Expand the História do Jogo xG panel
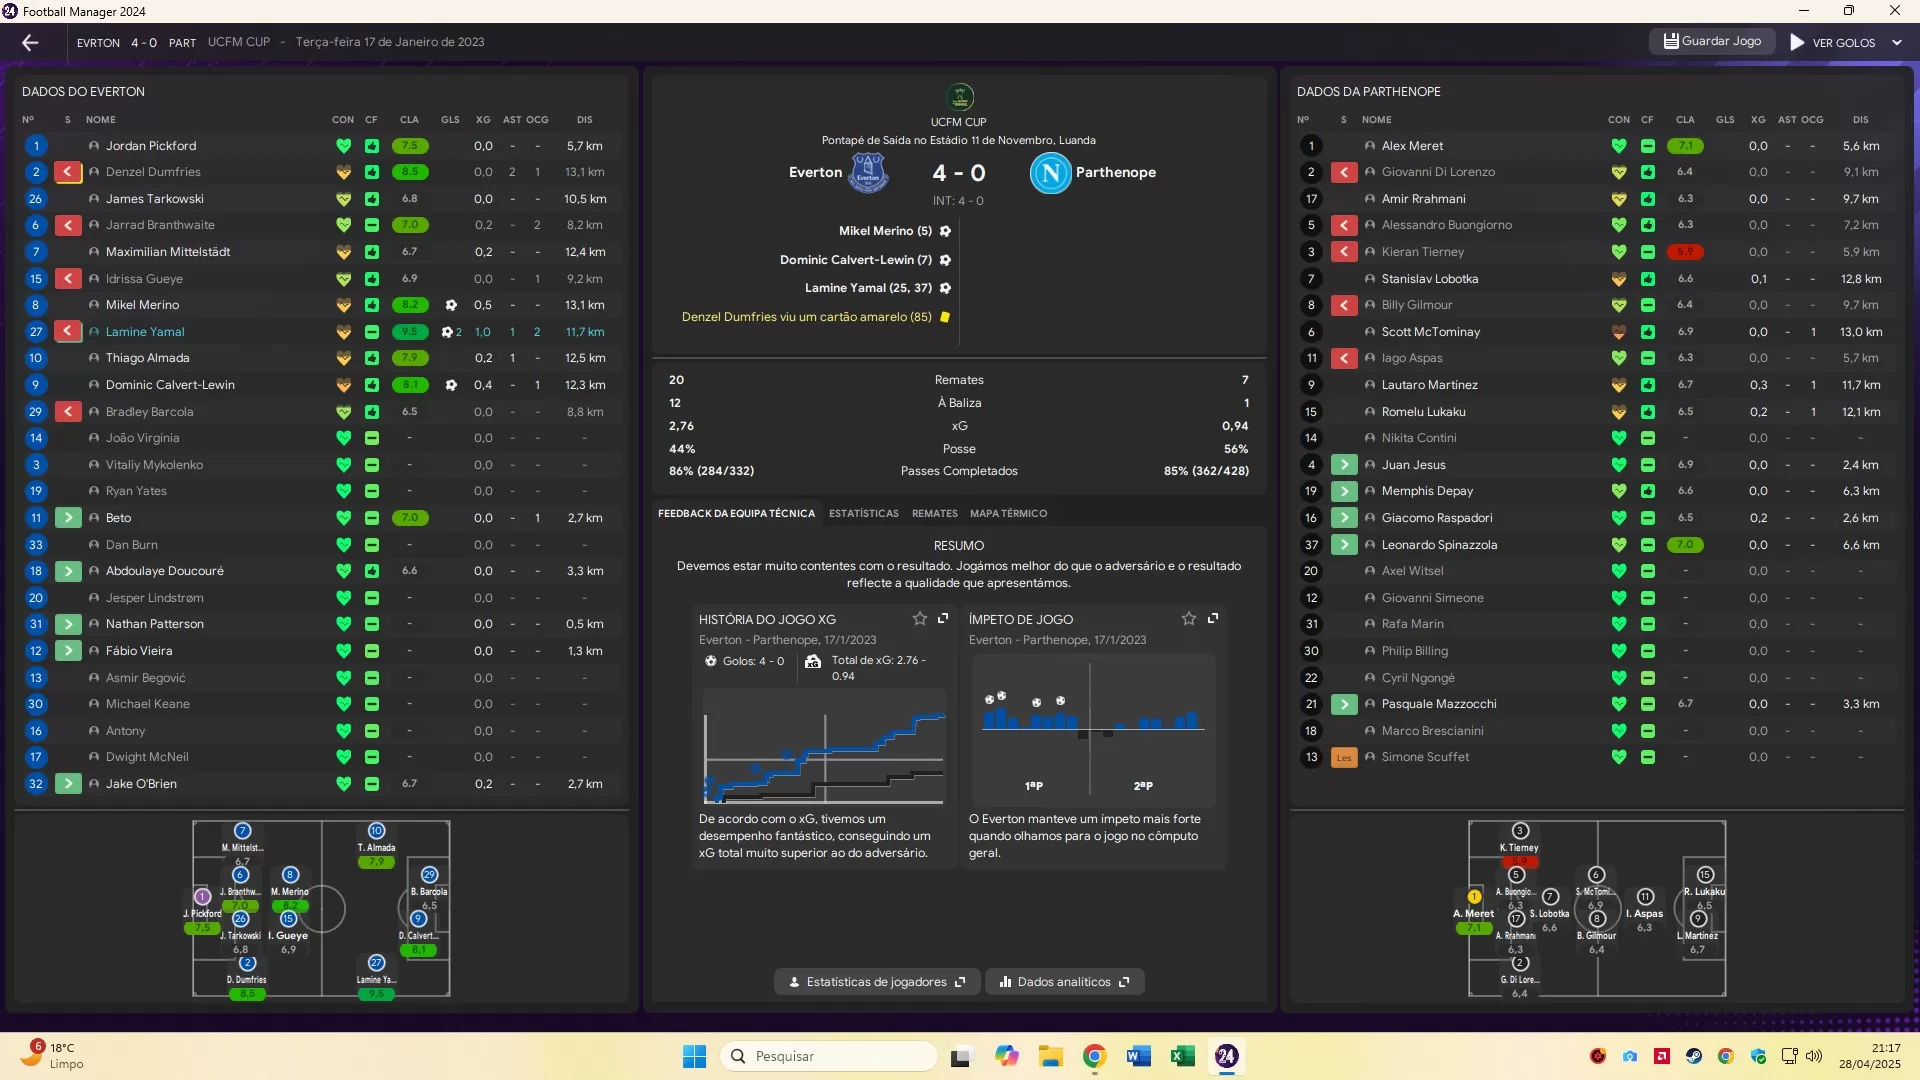The width and height of the screenshot is (1920, 1080). pyautogui.click(x=943, y=619)
